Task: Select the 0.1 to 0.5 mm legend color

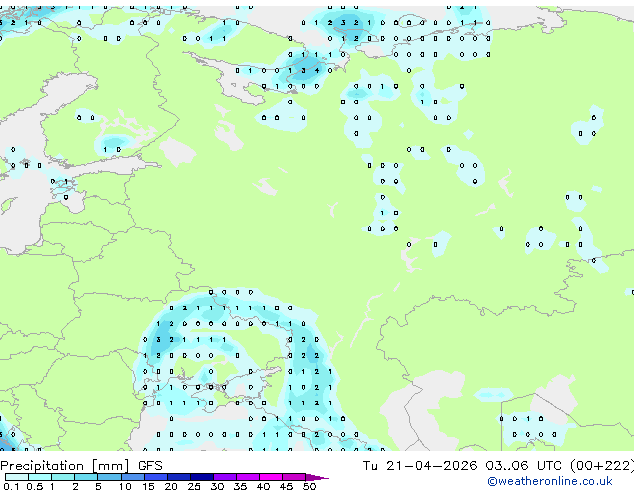Action: click(x=17, y=477)
